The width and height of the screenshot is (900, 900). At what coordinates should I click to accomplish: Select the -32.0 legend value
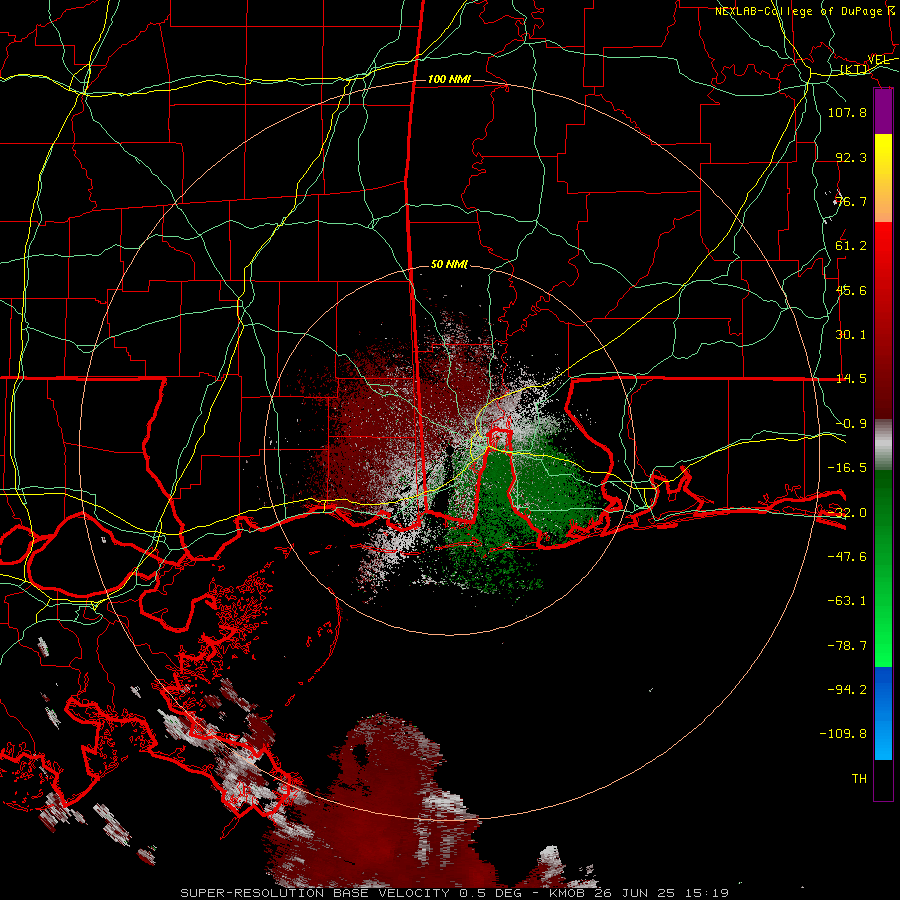847,513
